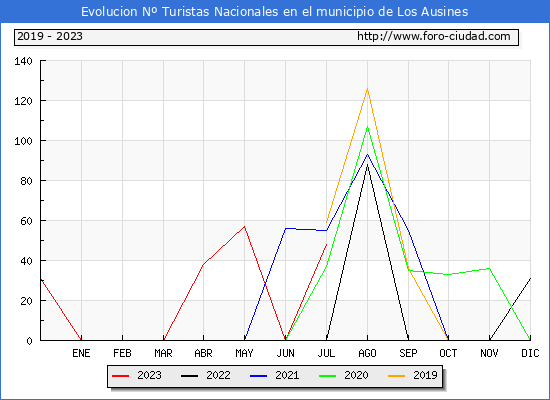Click the red 2023 legend color swatch
Image resolution: width=550 pixels, height=400 pixels.
(120, 376)
